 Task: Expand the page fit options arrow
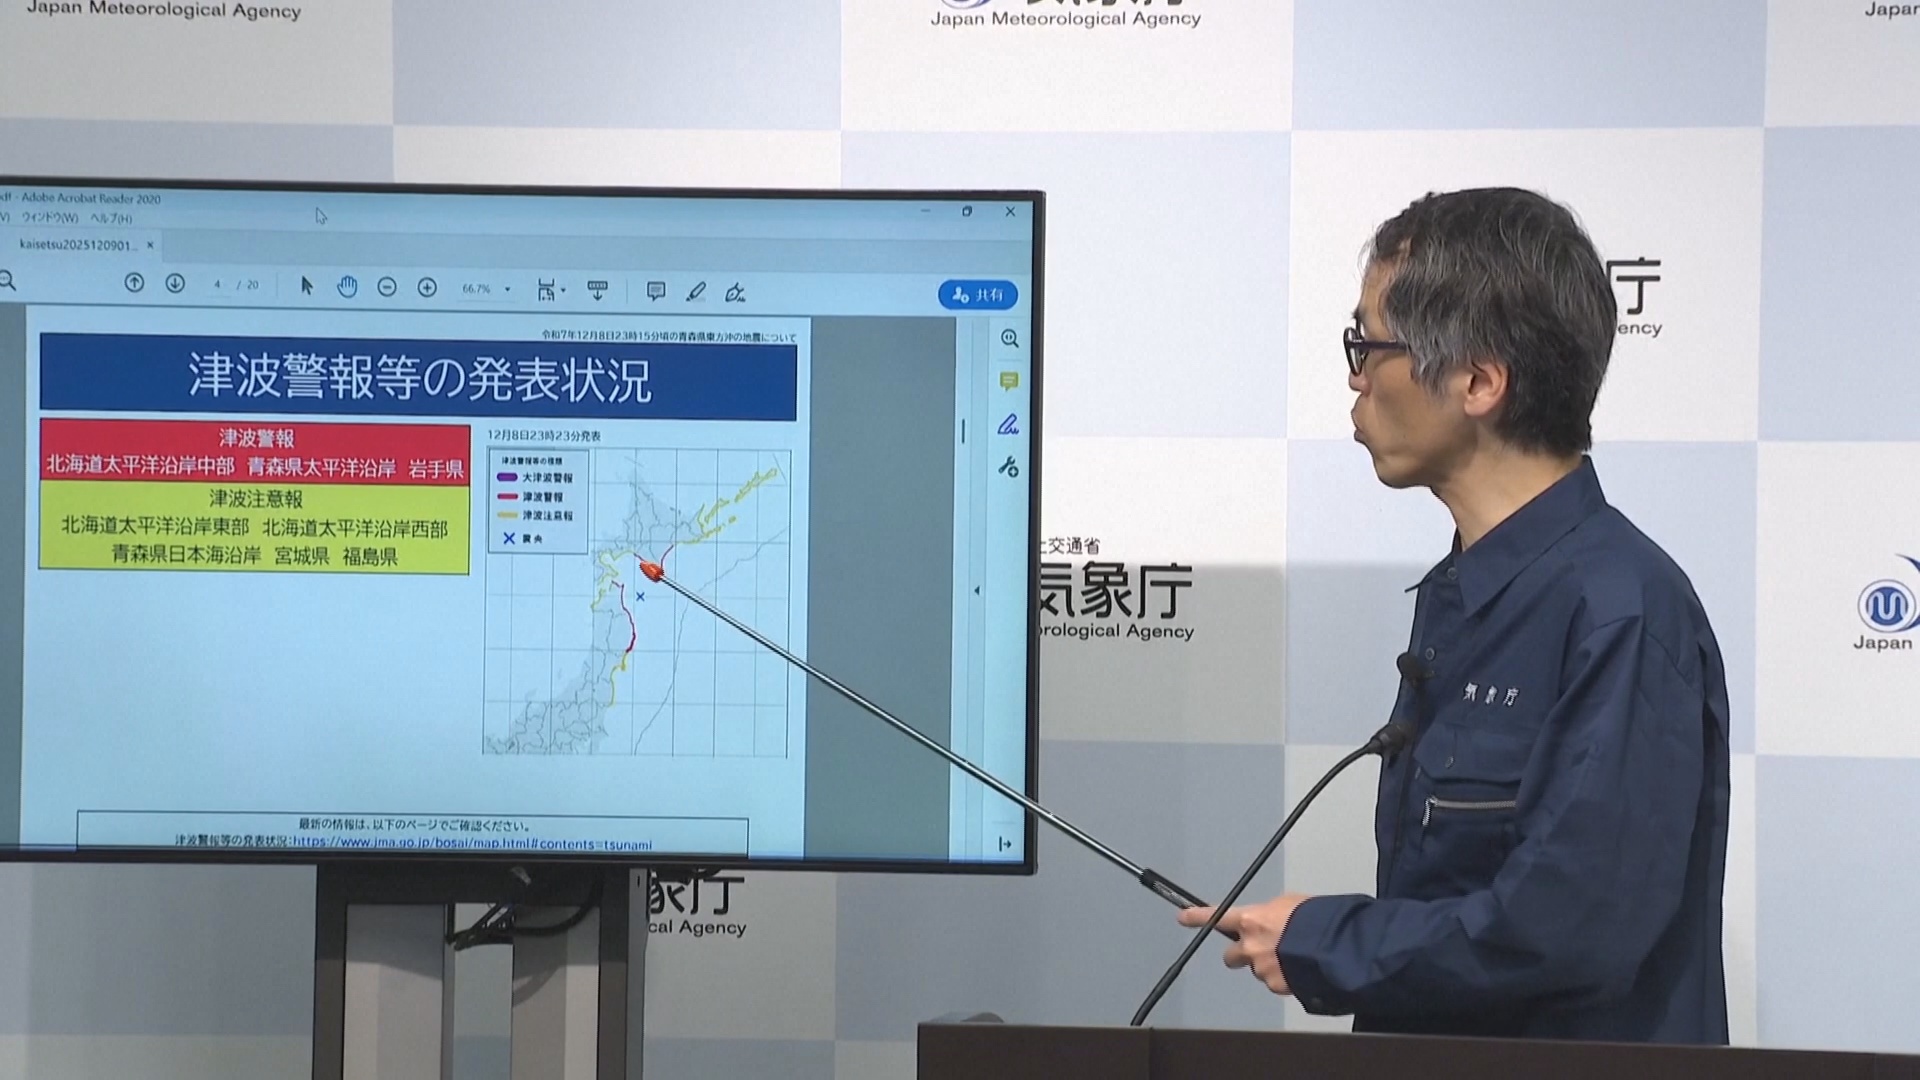click(563, 291)
